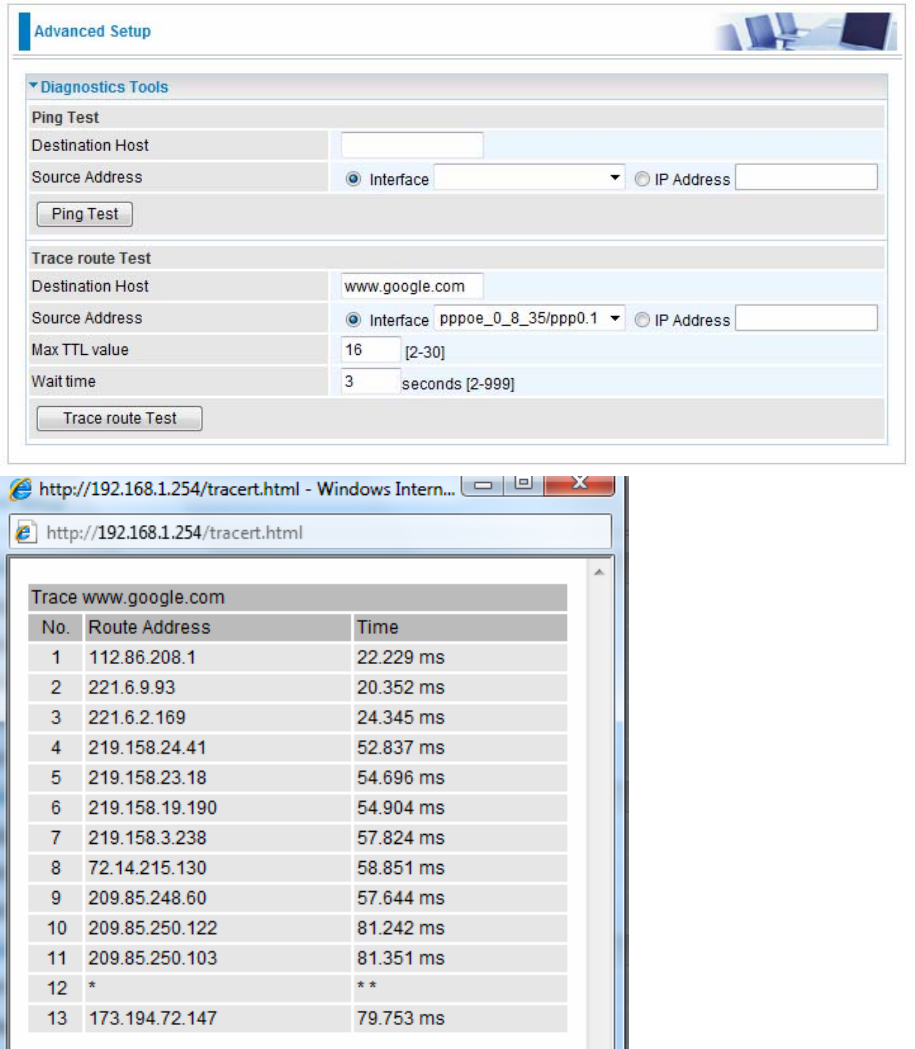Image resolution: width=915 pixels, height=1049 pixels.
Task: Click route address 221.6.9.93
Action: [132, 687]
